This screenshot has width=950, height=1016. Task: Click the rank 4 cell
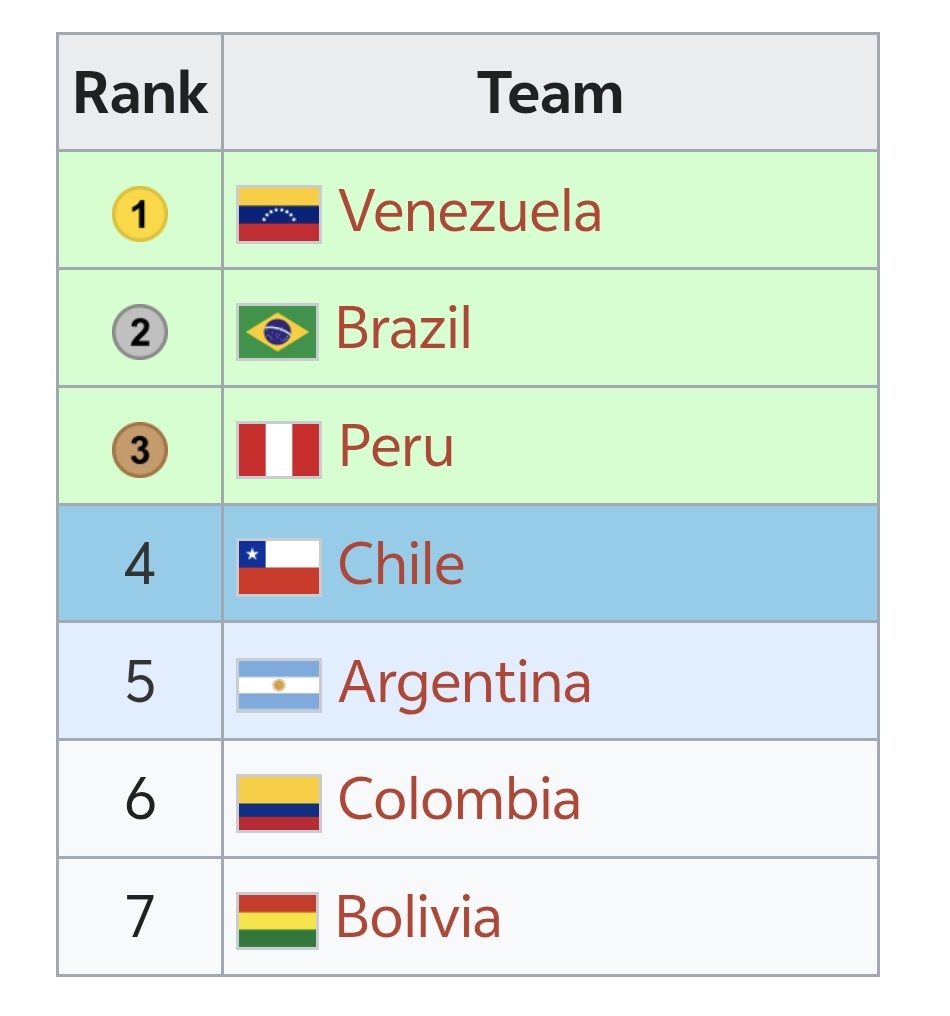(x=141, y=563)
